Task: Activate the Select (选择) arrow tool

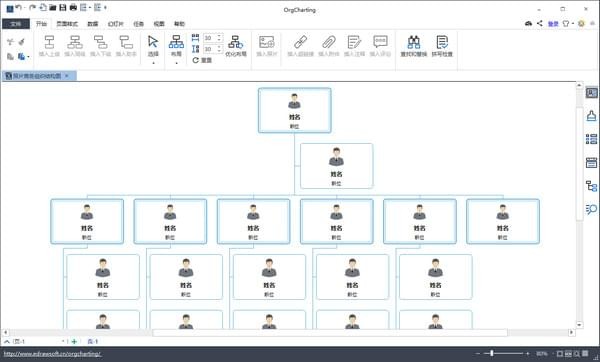Action: coord(153,41)
